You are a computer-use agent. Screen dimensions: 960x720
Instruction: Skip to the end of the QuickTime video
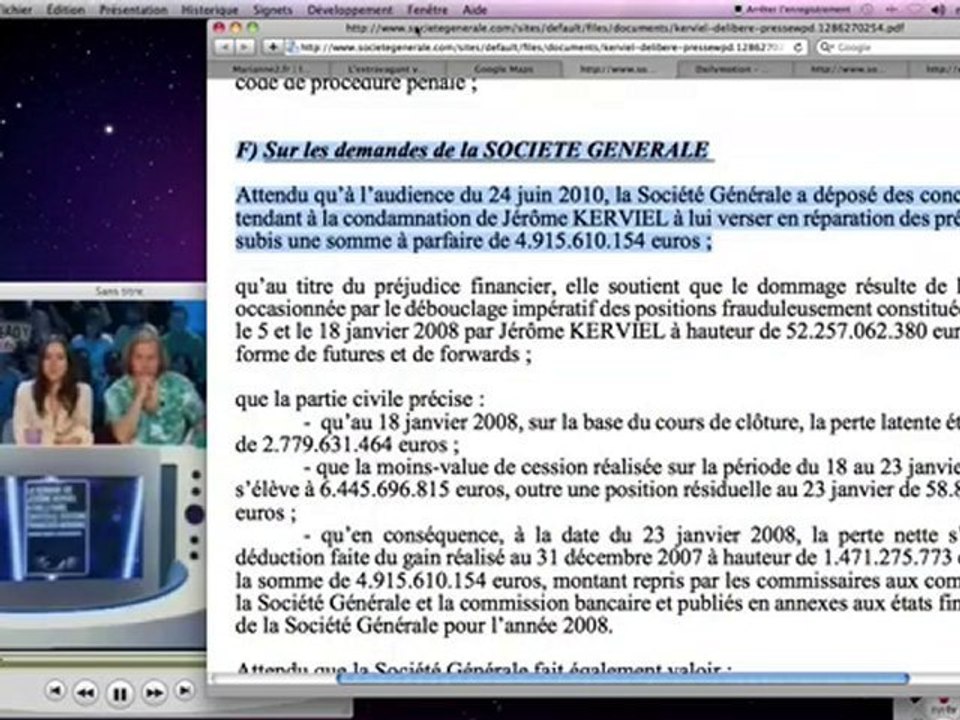click(x=184, y=691)
